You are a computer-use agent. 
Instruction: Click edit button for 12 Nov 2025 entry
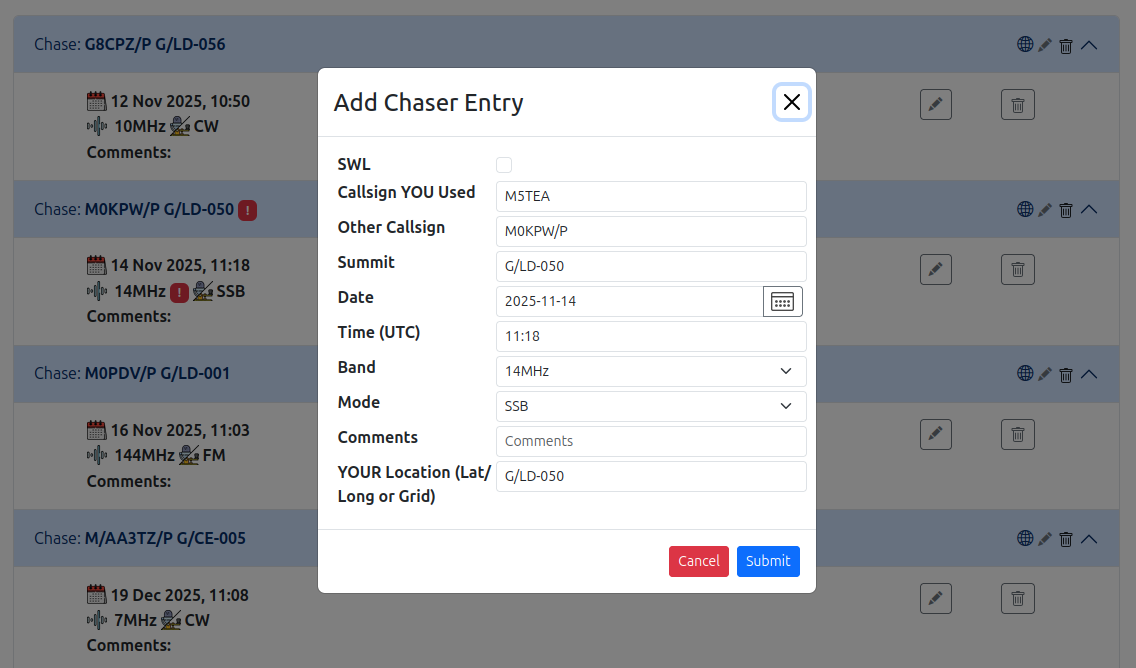coord(935,104)
